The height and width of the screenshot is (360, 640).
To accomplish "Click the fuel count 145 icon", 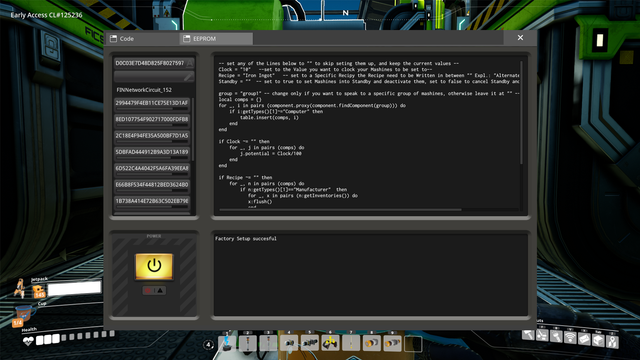I will click(x=39, y=292).
